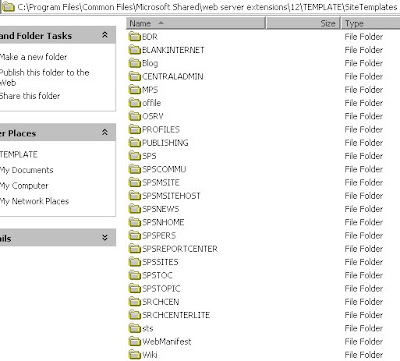Click the SPSCOMMU folder icon

pyautogui.click(x=135, y=169)
